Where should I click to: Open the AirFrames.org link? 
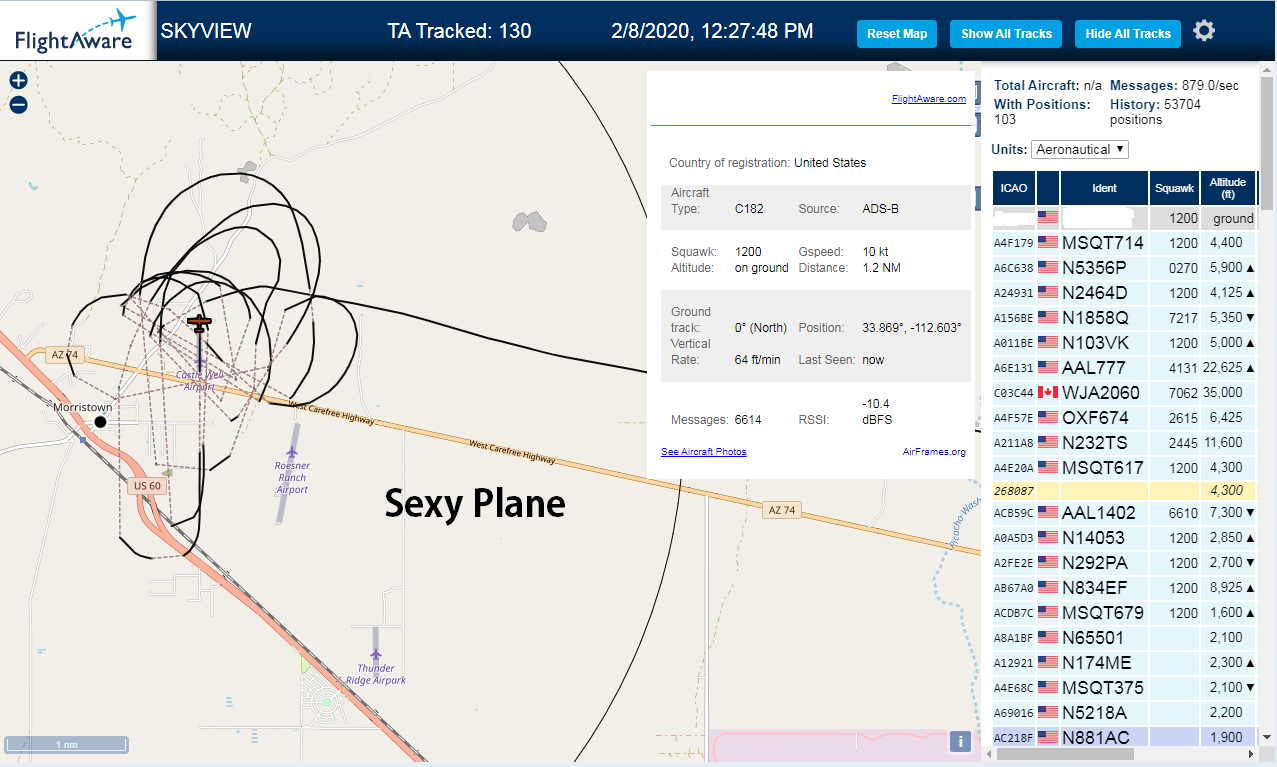pos(934,452)
